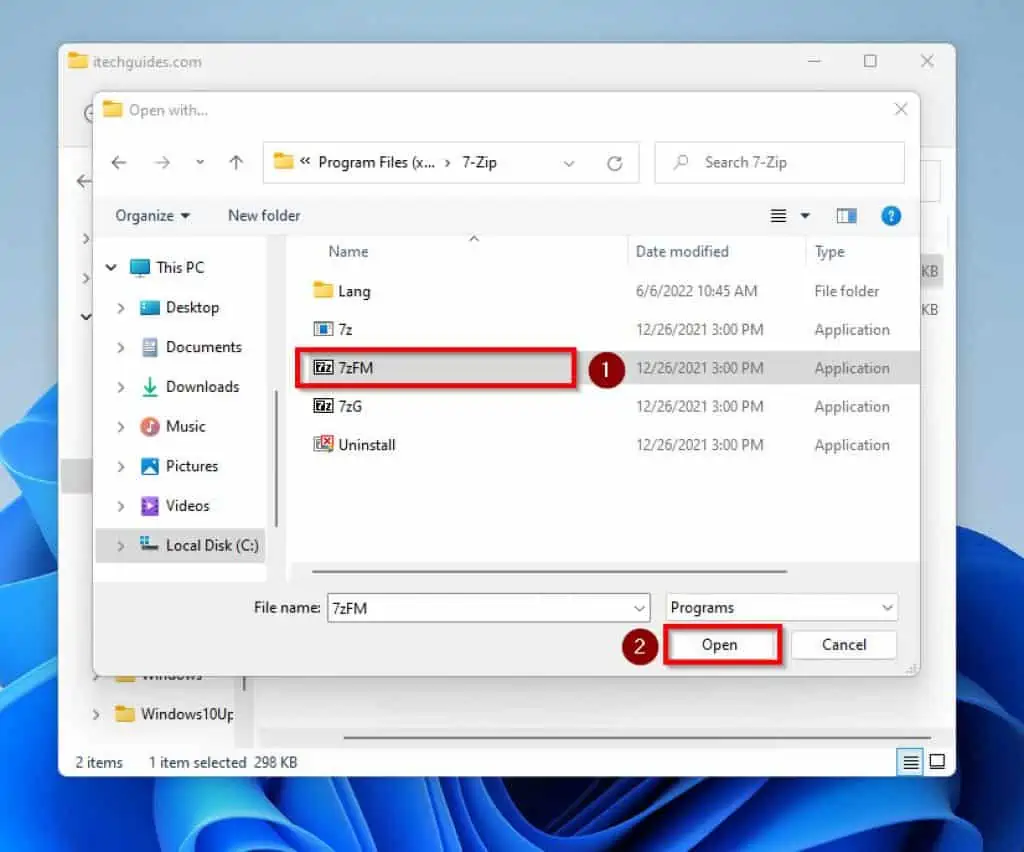Click the 7-Zip breadcrumb segment
The height and width of the screenshot is (852, 1024).
tap(479, 163)
